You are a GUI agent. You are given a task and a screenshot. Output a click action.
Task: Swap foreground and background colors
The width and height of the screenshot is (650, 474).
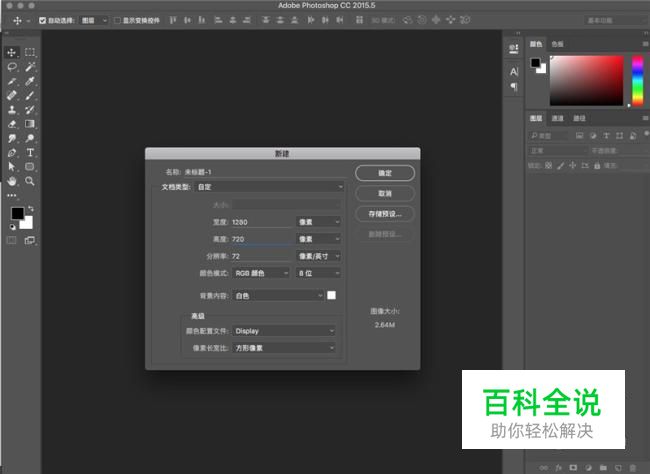[28, 208]
